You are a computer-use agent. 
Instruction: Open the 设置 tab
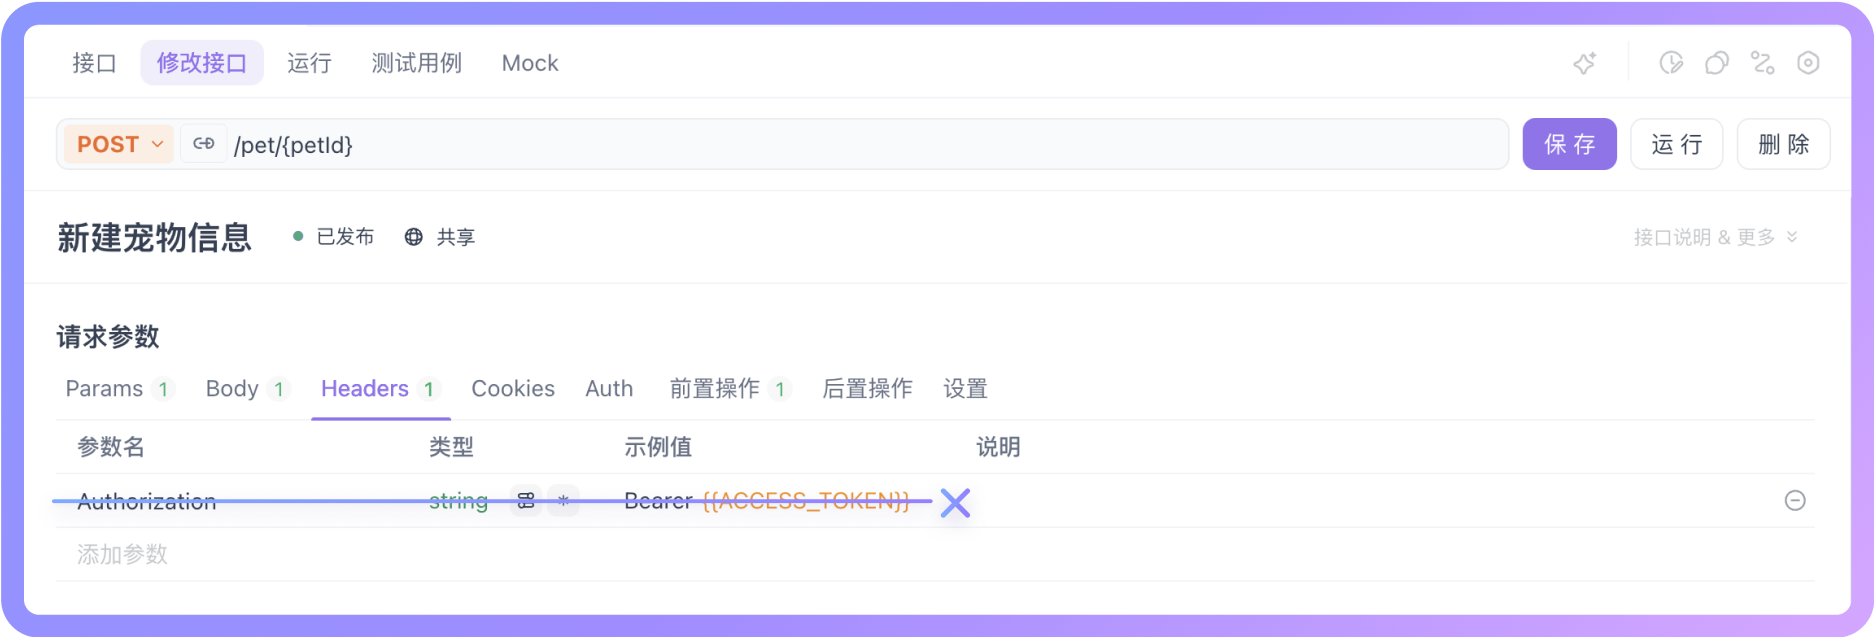click(965, 389)
